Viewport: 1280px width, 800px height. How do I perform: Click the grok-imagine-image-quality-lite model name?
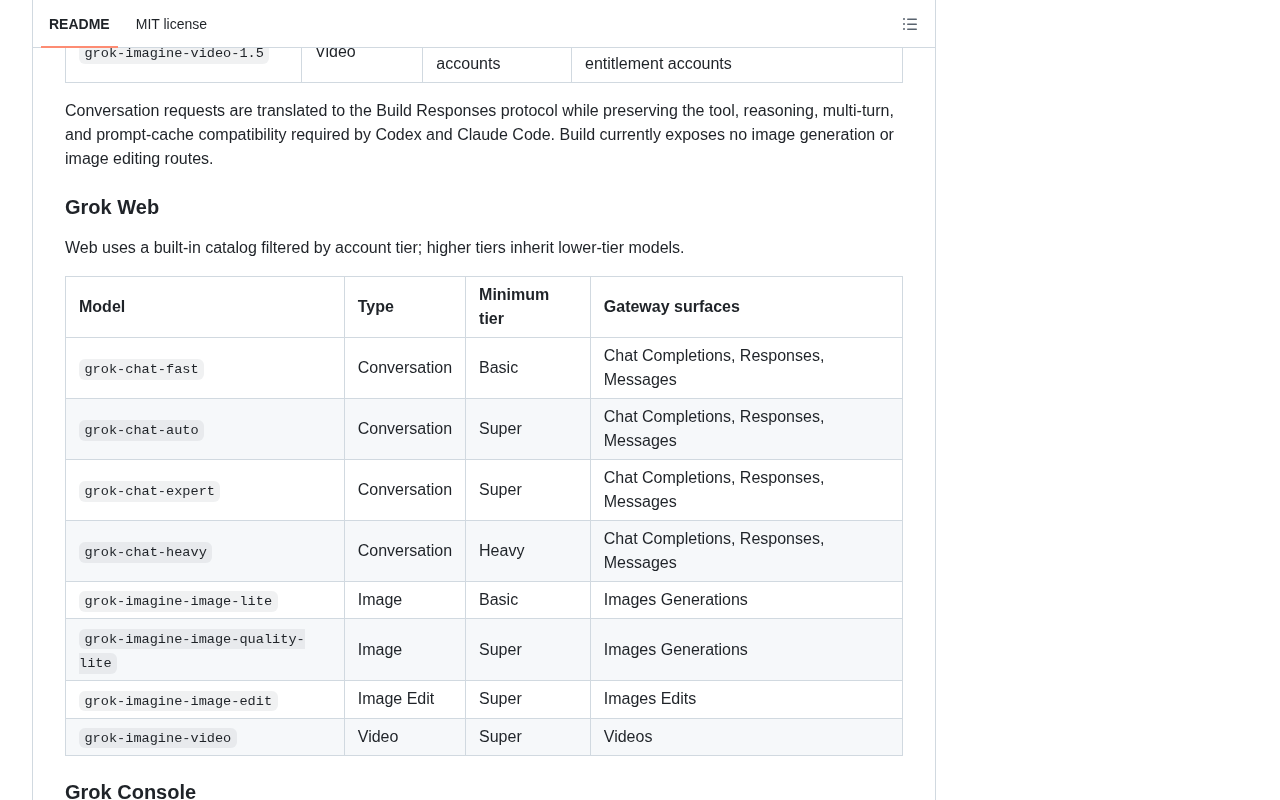tap(192, 651)
